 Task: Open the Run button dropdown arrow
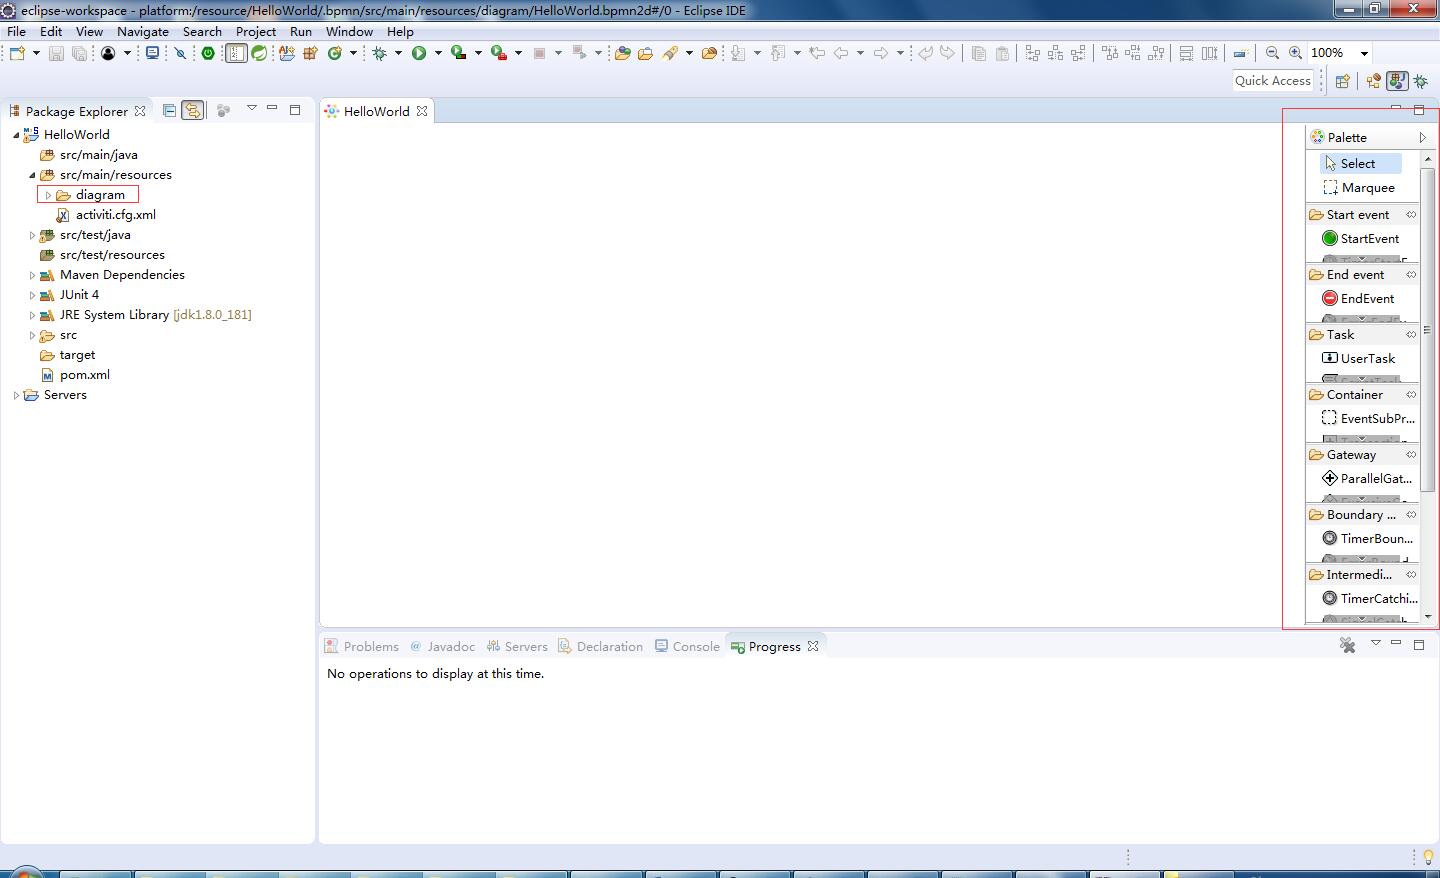[438, 53]
